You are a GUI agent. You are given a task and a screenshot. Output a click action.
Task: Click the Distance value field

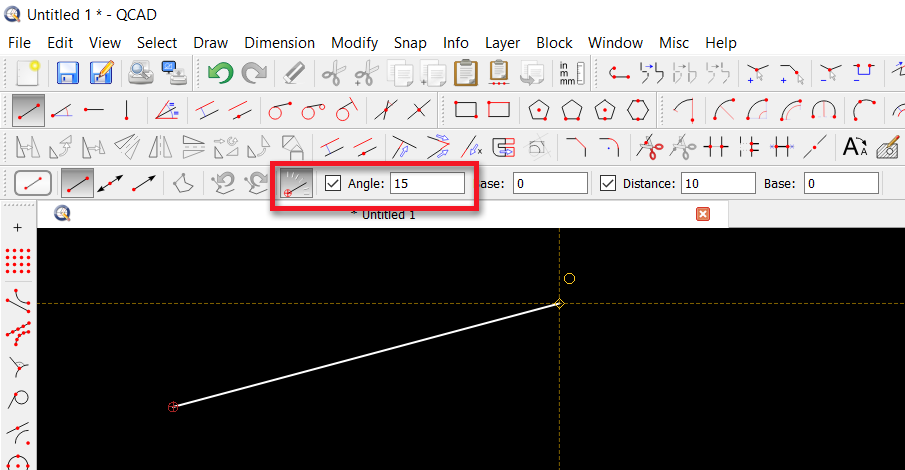coord(717,184)
